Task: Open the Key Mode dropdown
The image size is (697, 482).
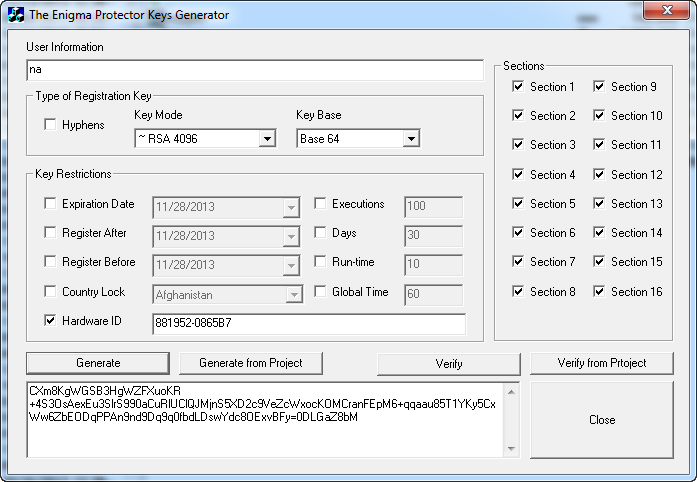Action: click(x=266, y=139)
